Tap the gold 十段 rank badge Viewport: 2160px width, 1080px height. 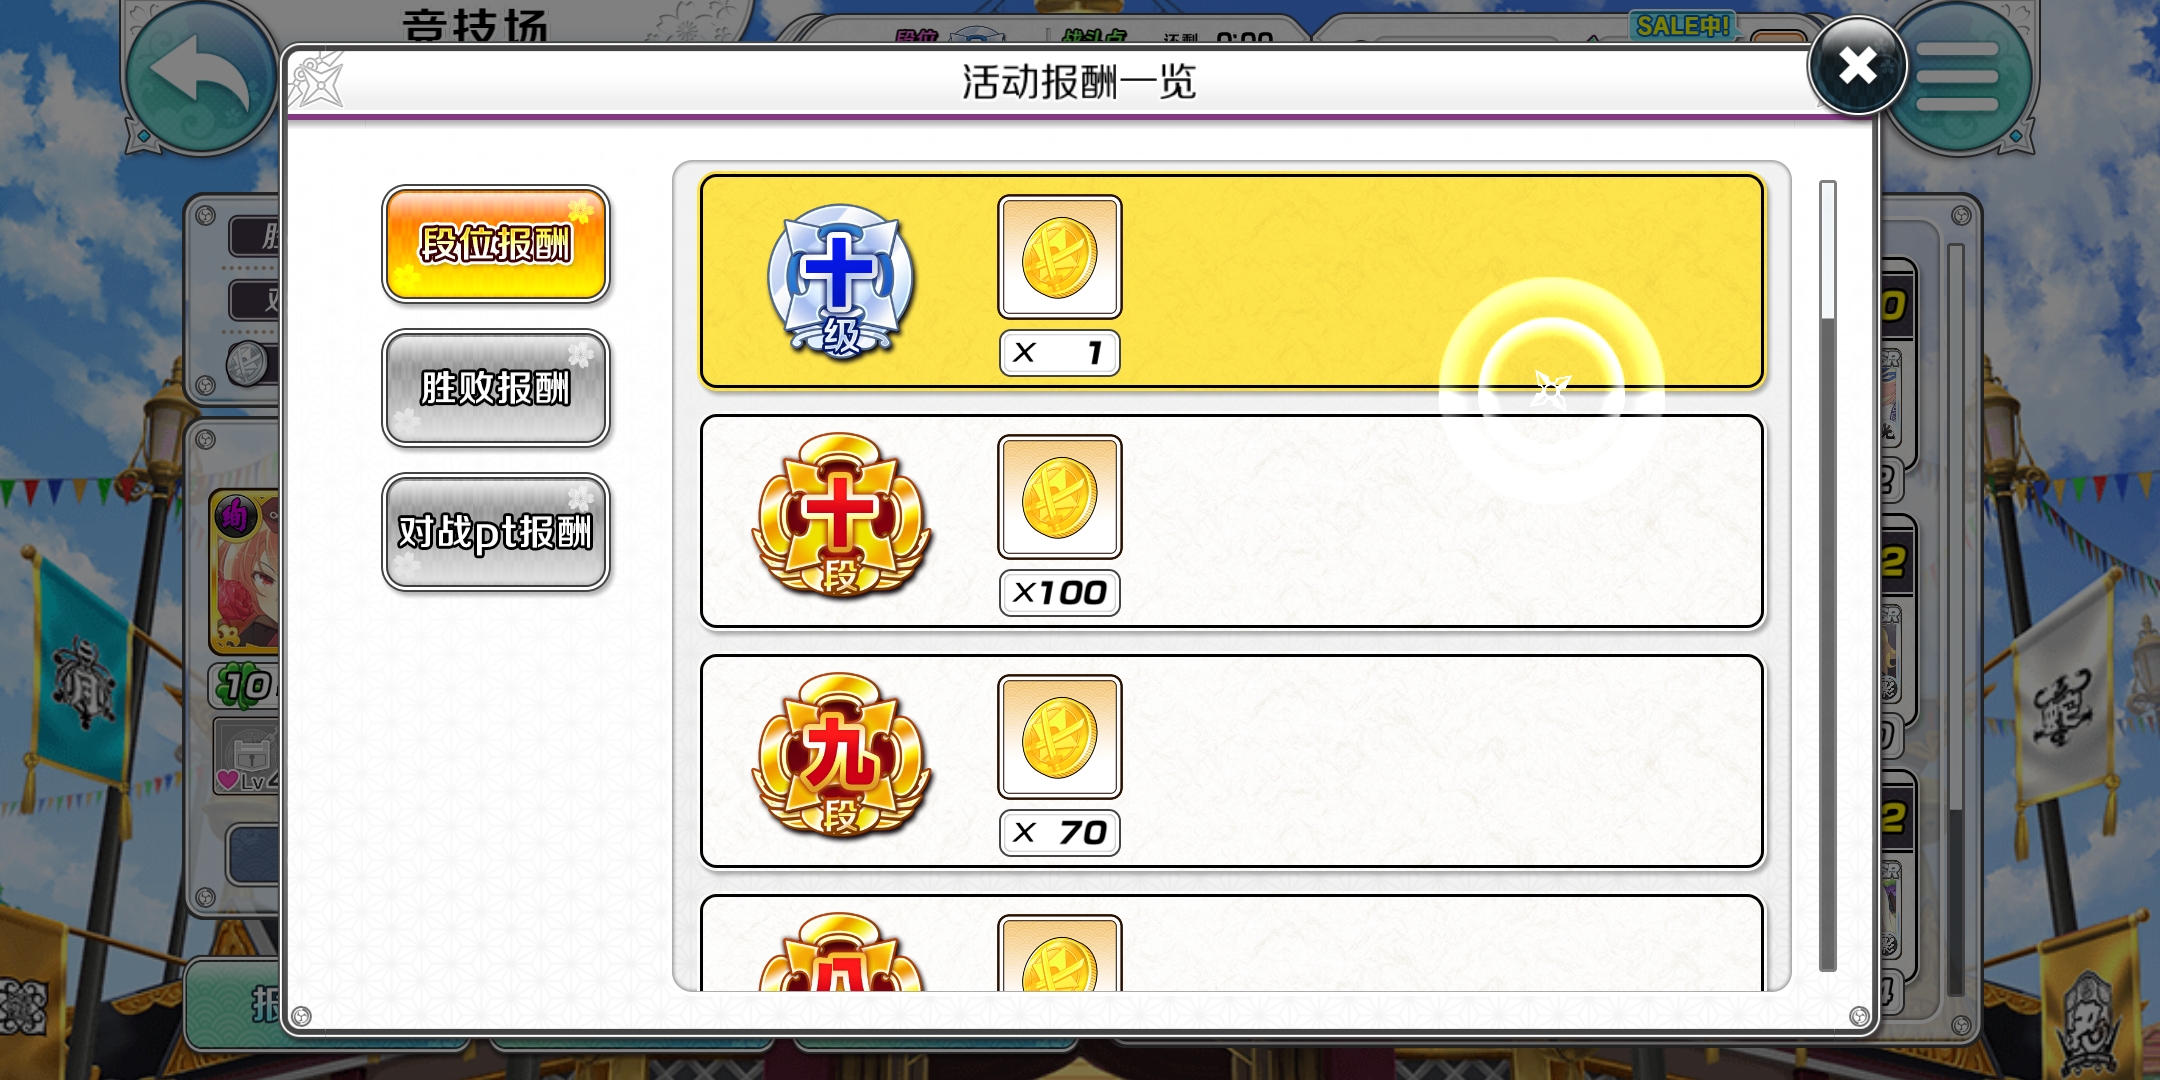tap(841, 516)
